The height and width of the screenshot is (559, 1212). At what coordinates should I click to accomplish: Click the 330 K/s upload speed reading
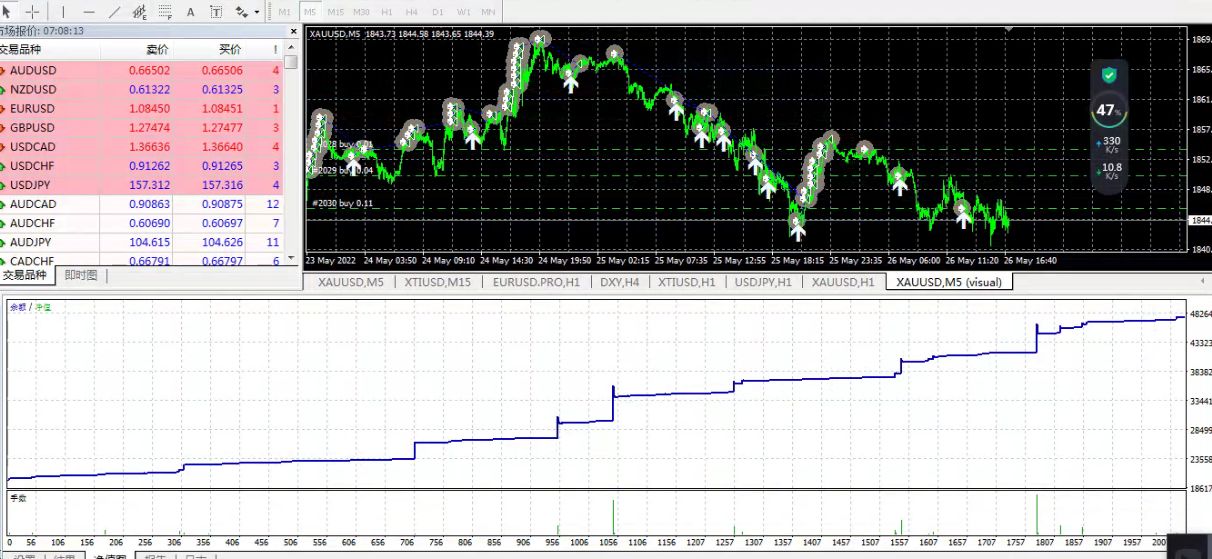(1108, 145)
